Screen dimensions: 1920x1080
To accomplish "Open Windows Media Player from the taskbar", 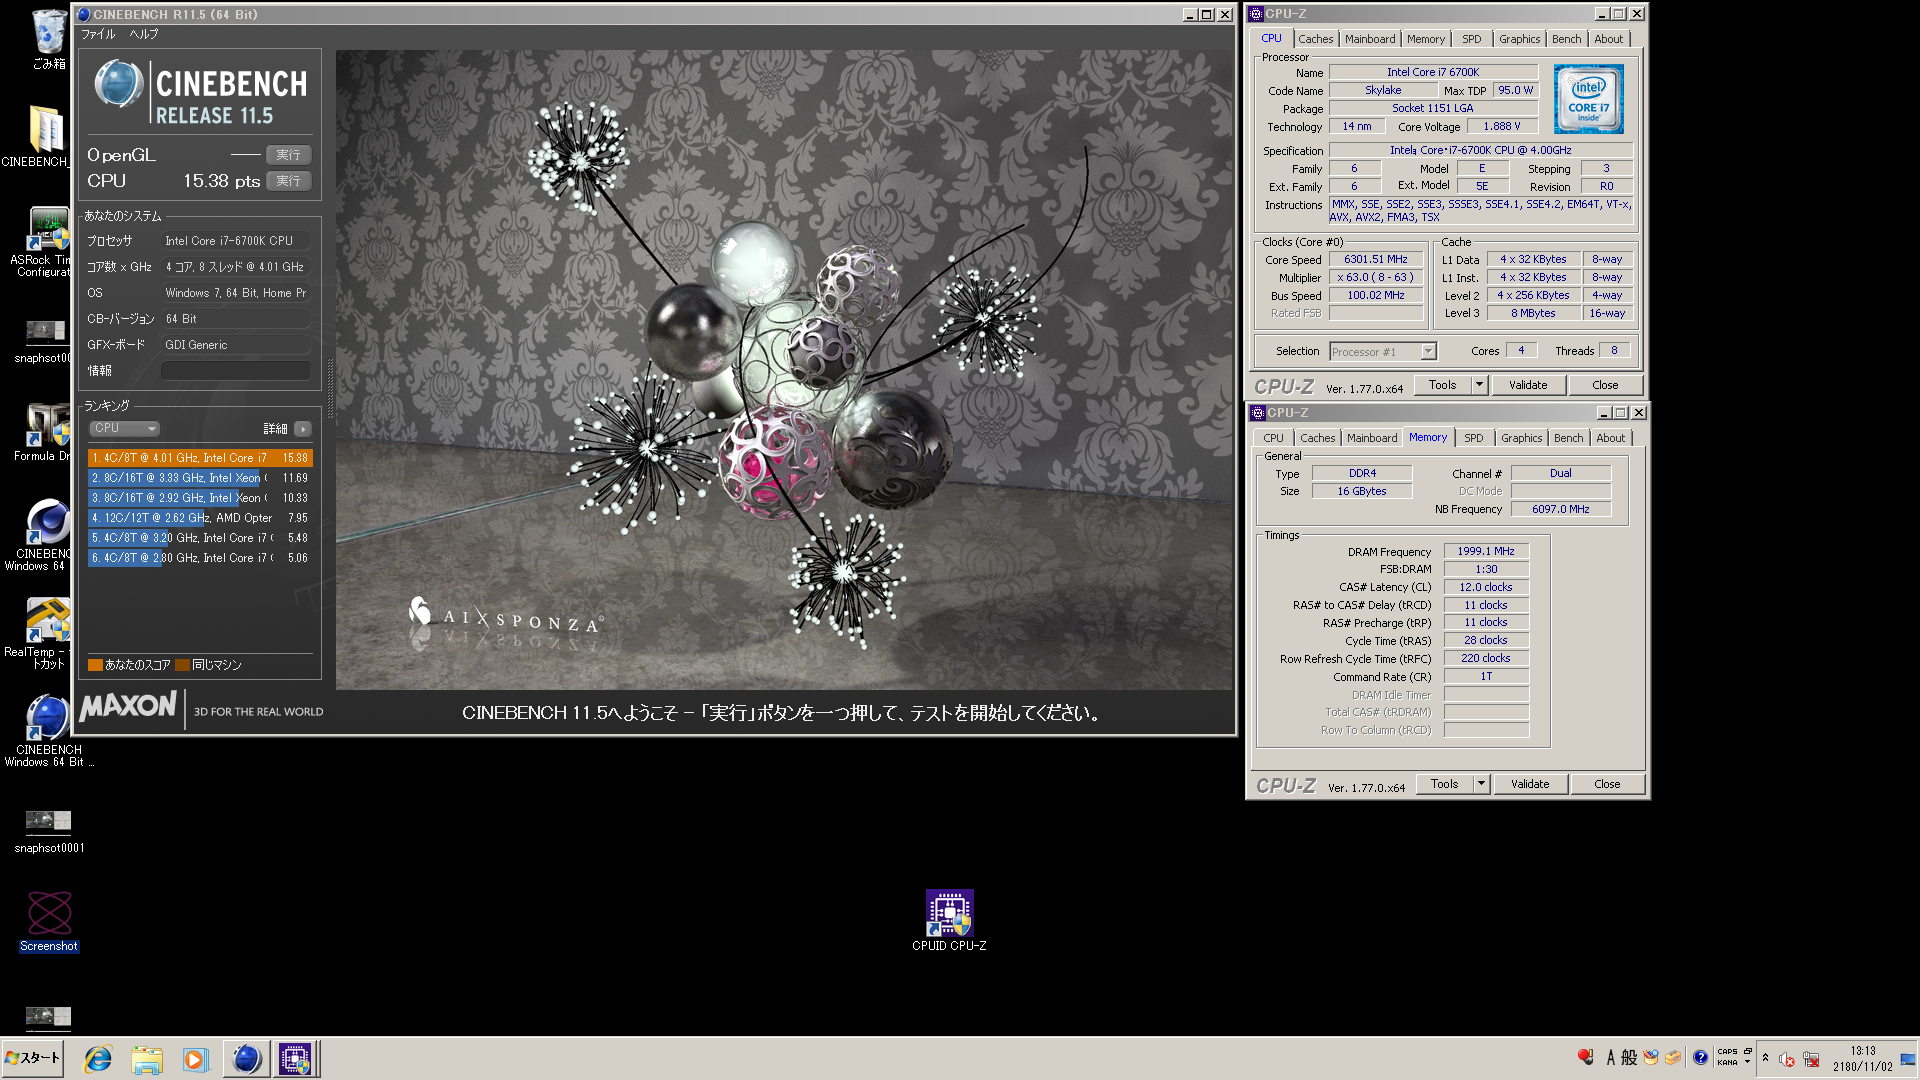I will pyautogui.click(x=195, y=1059).
